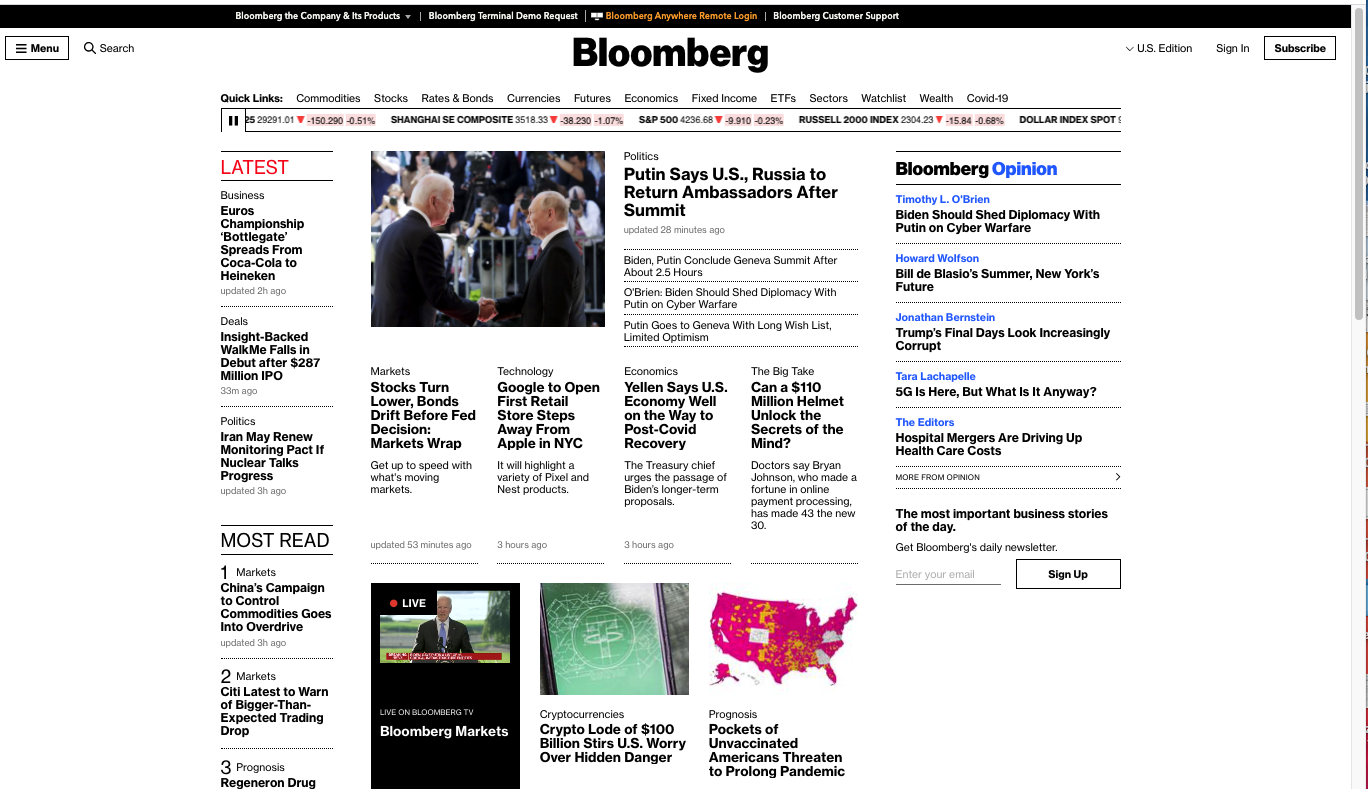This screenshot has width=1368, height=789.
Task: Open the Watchlist quick link
Action: tap(883, 98)
